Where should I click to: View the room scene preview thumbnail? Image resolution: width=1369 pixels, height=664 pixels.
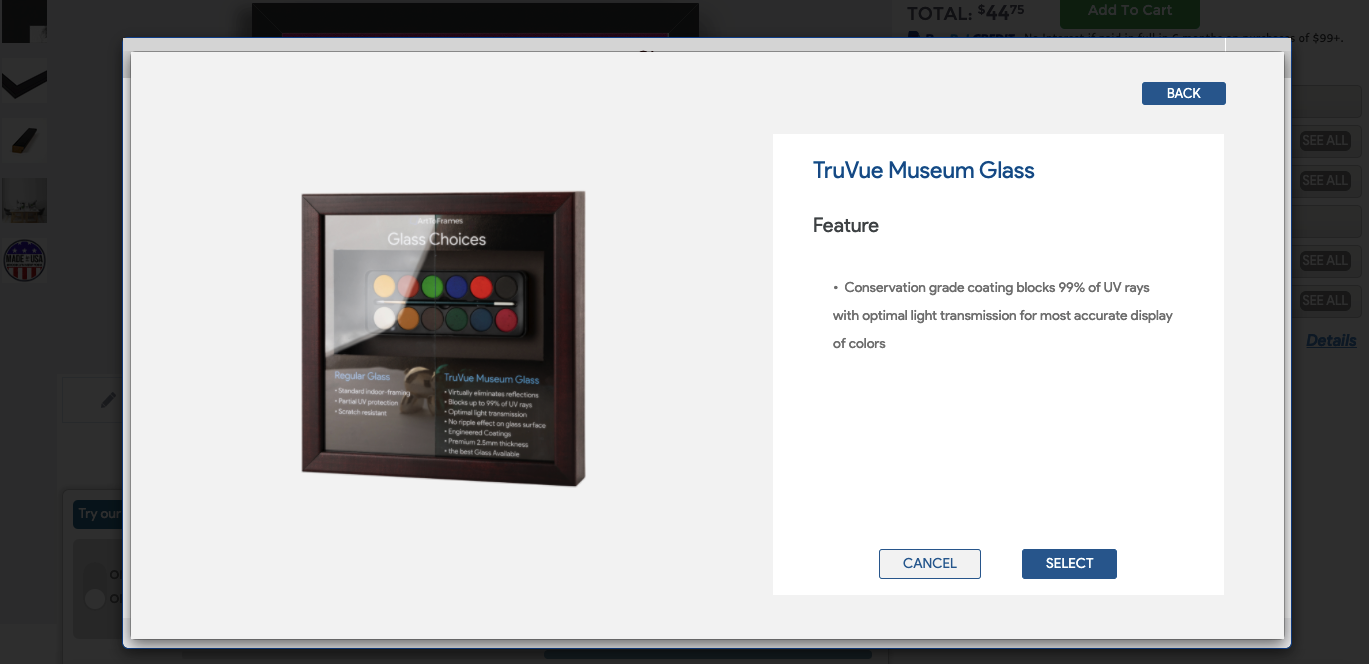[23, 201]
